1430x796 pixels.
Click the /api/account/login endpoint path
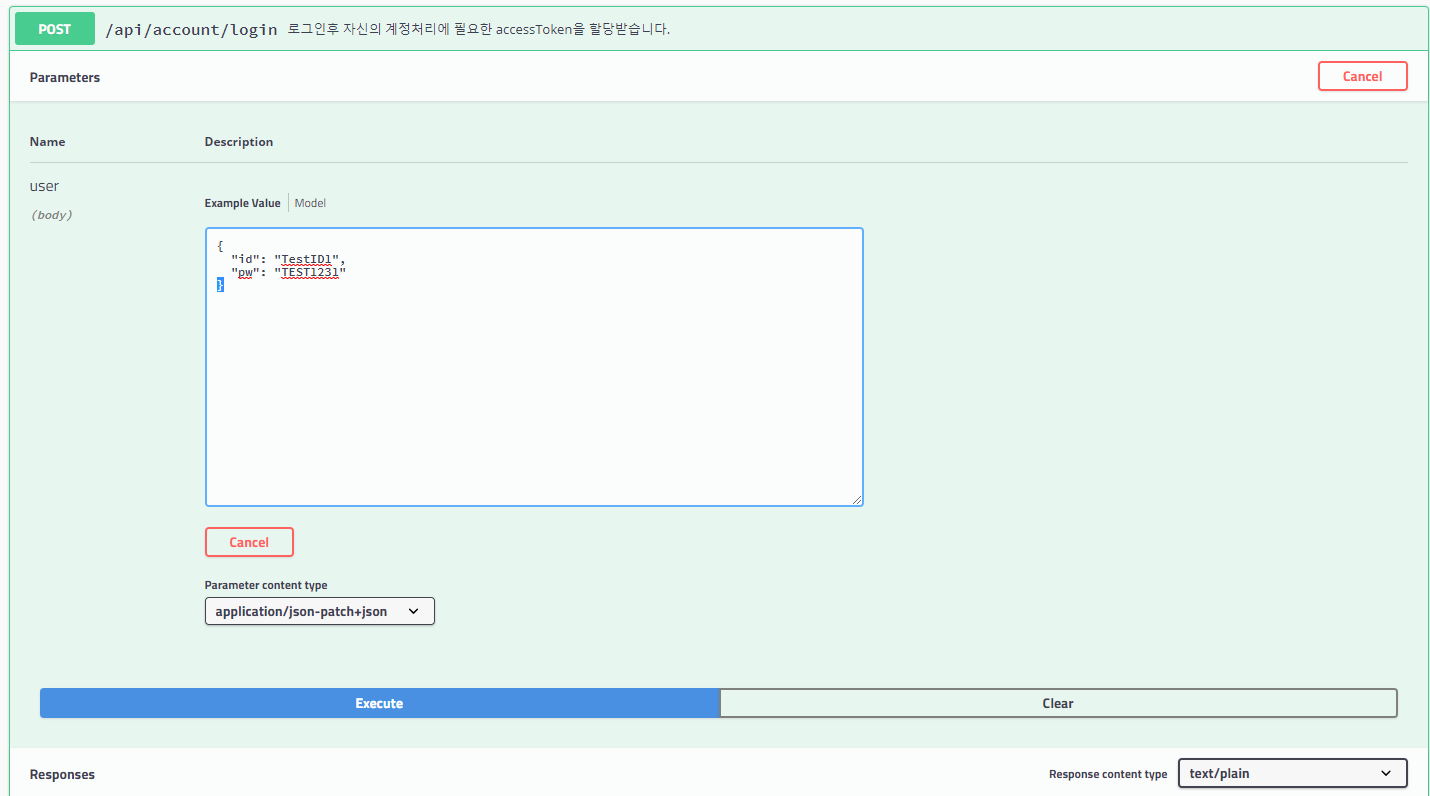click(191, 30)
